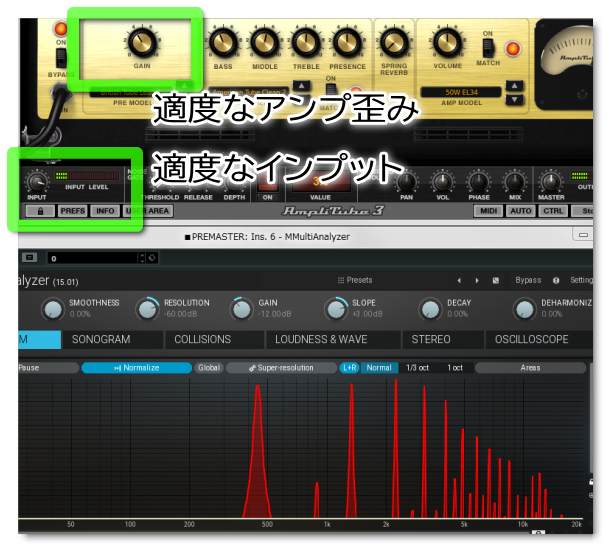Open the L+R channel selector

point(349,368)
